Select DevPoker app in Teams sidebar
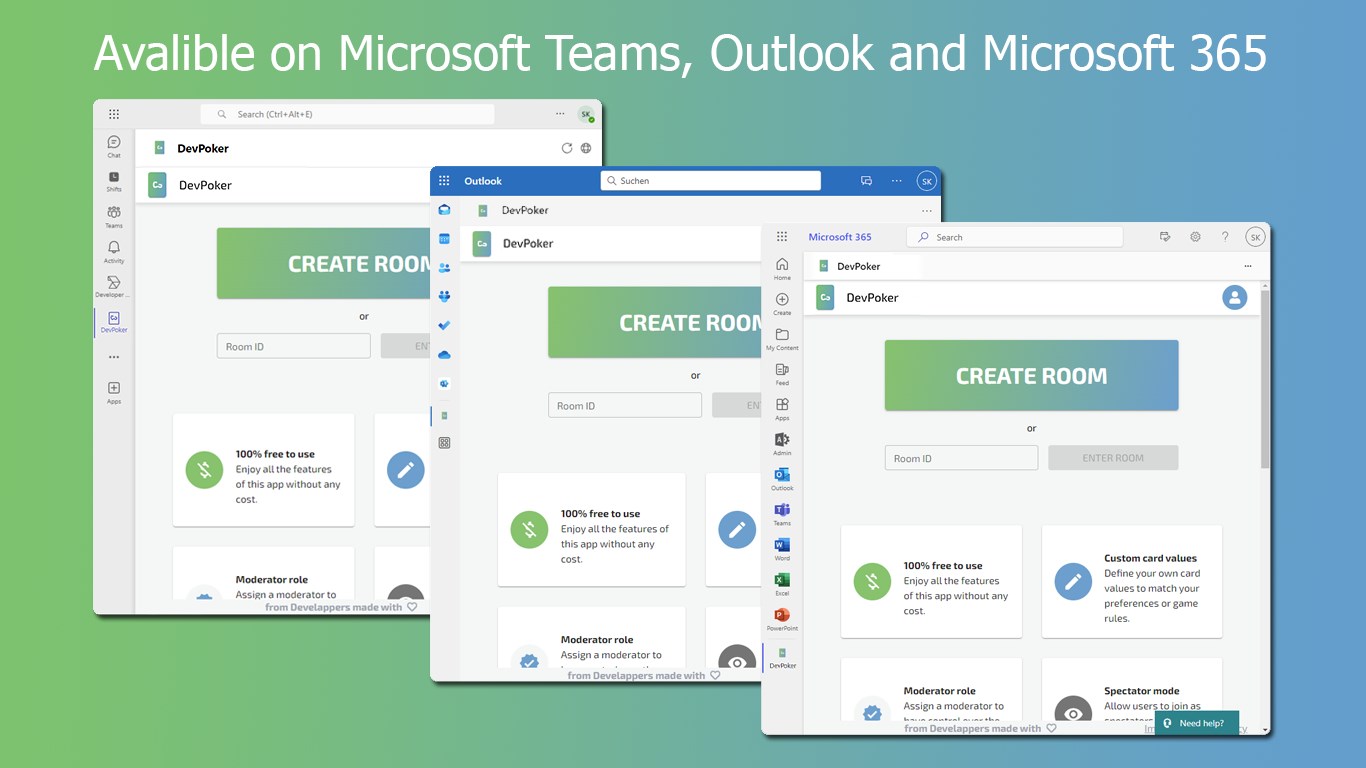1366x768 pixels. [114, 322]
